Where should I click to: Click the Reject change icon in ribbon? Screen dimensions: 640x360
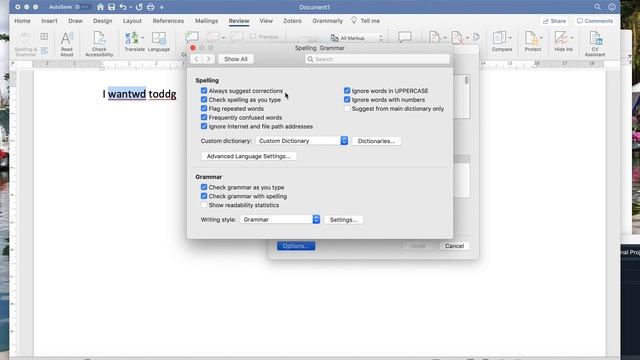tap(458, 38)
